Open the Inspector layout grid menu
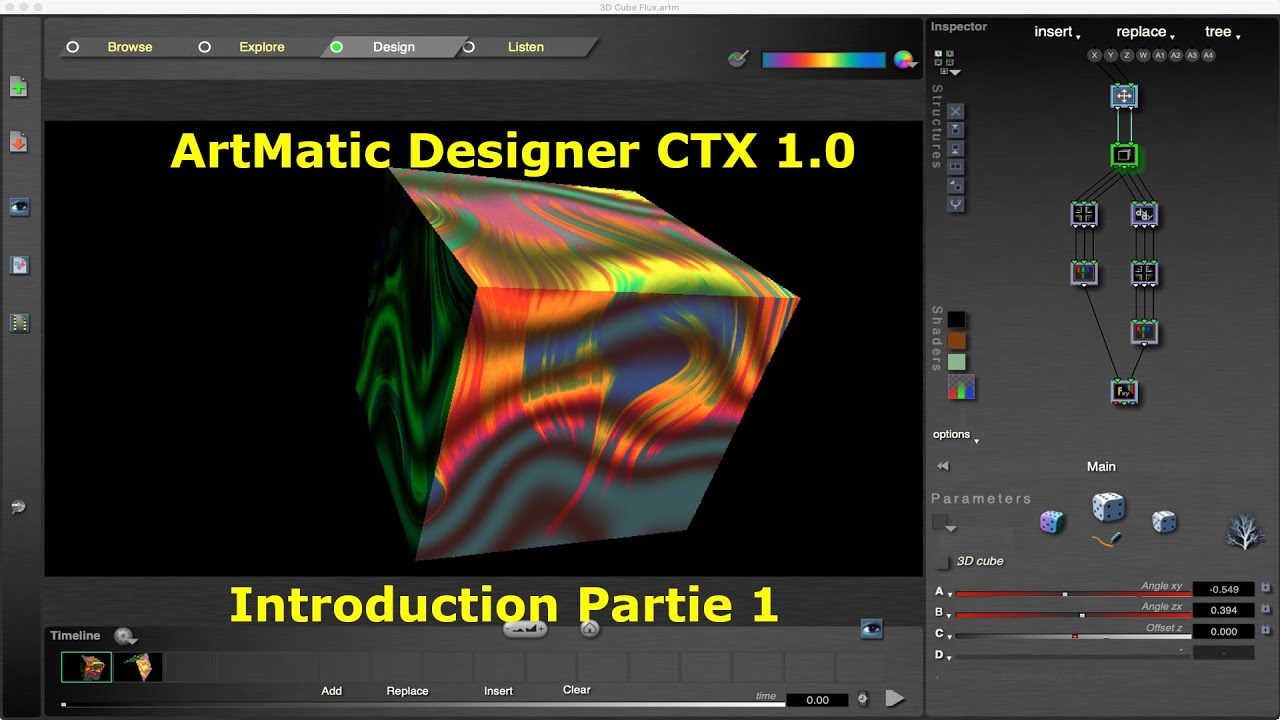The image size is (1280, 720). pyautogui.click(x=945, y=64)
